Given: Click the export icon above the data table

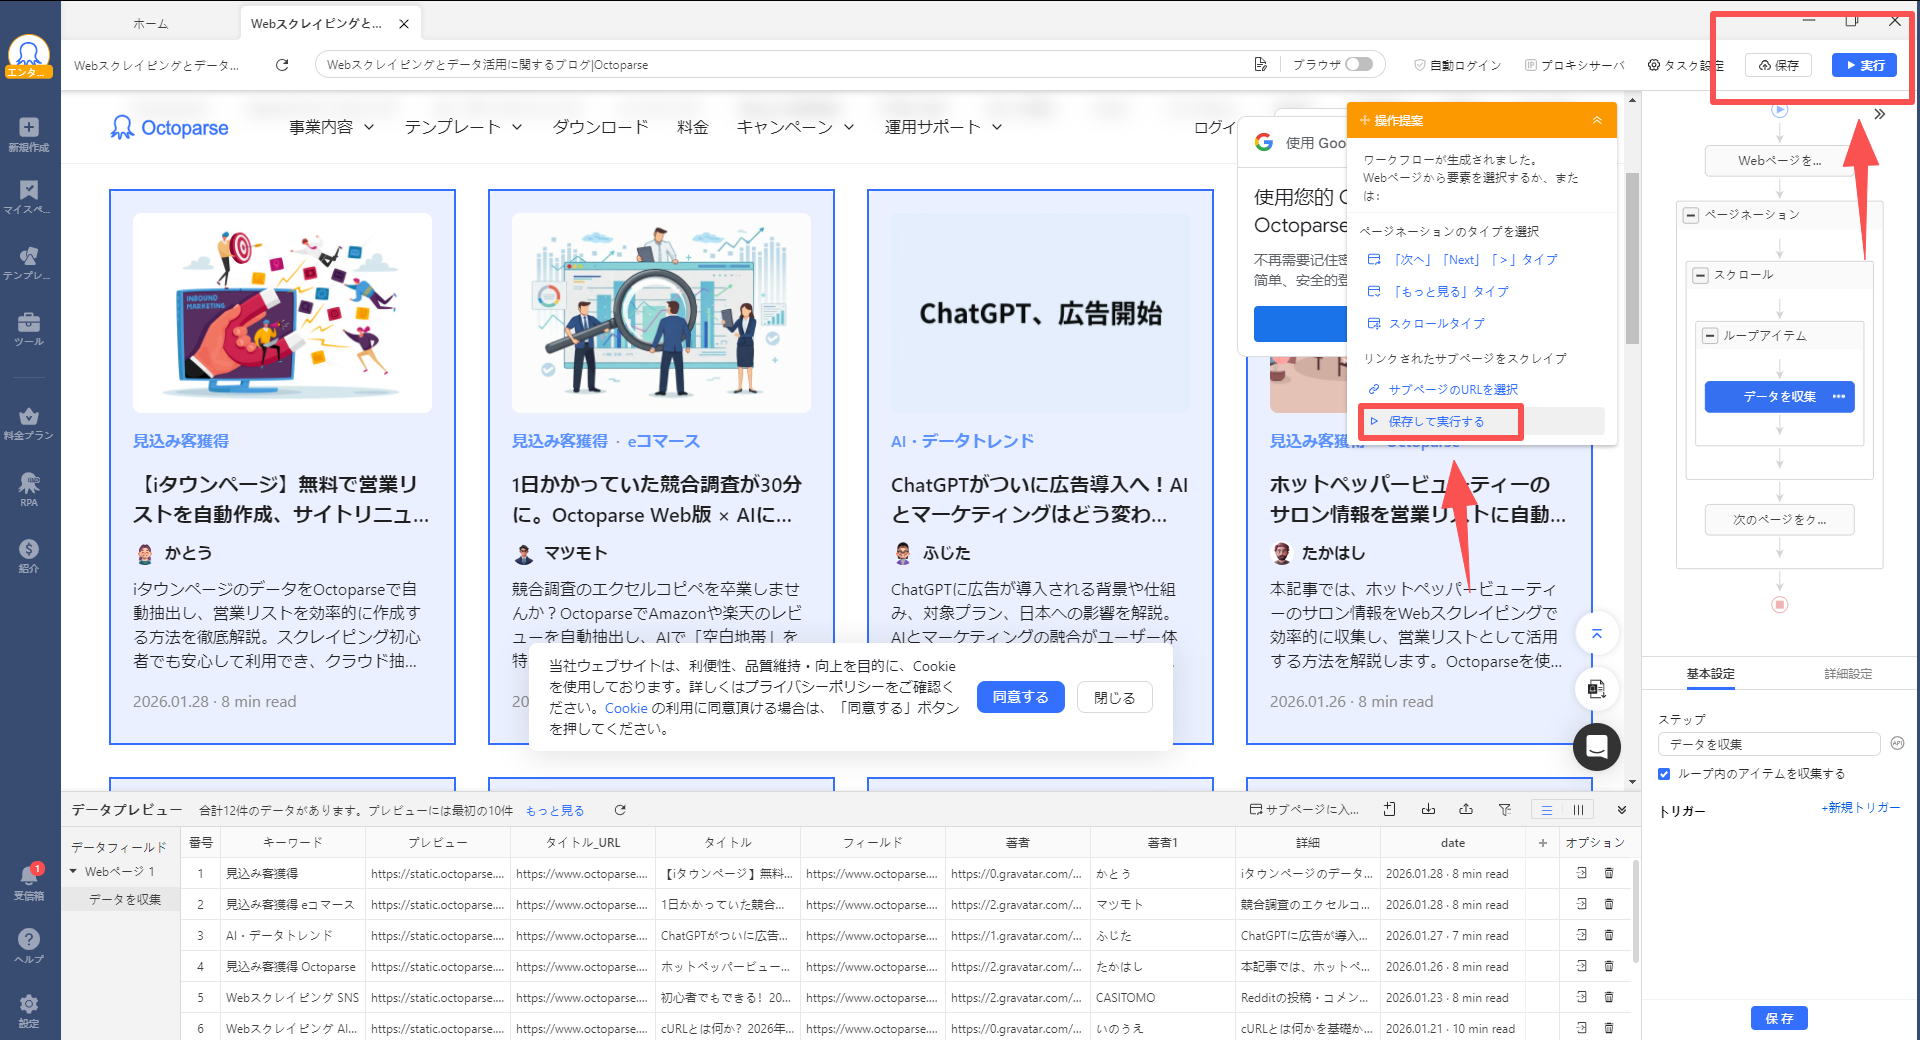Looking at the screenshot, I should point(1467,809).
